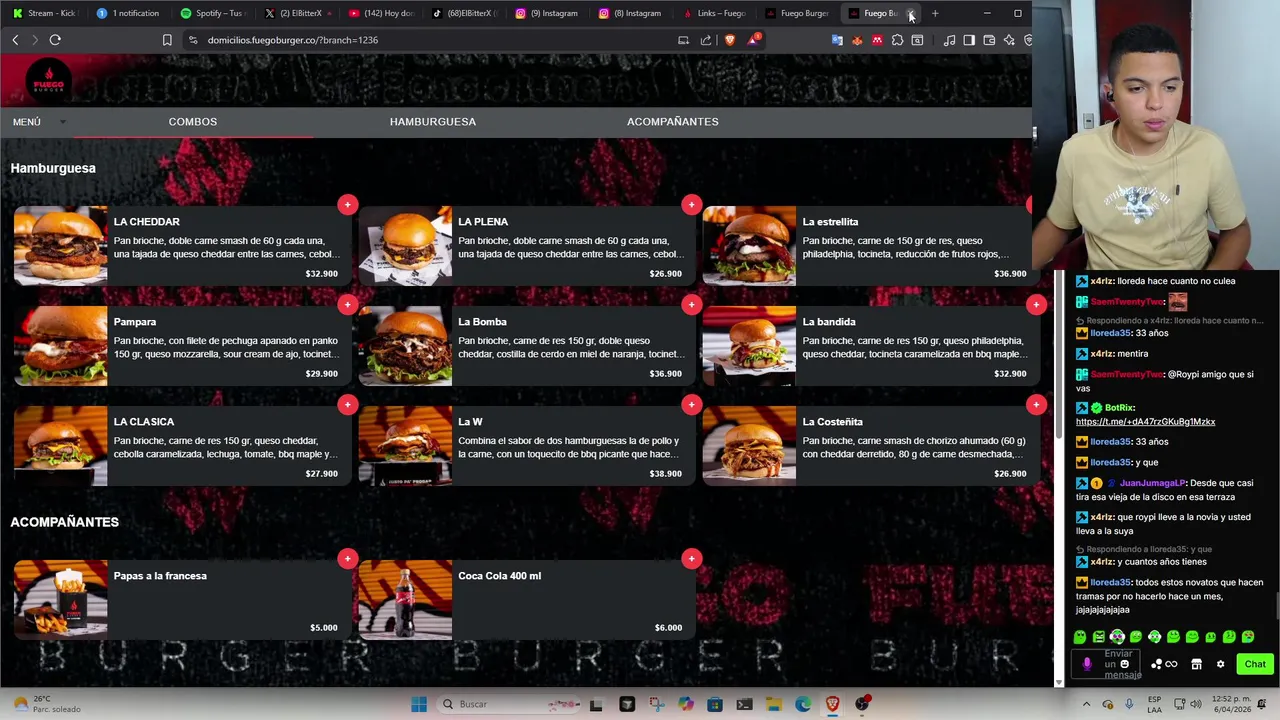Add Coca Cola 400 ml with plus button
The image size is (1280, 720).
pos(691,558)
